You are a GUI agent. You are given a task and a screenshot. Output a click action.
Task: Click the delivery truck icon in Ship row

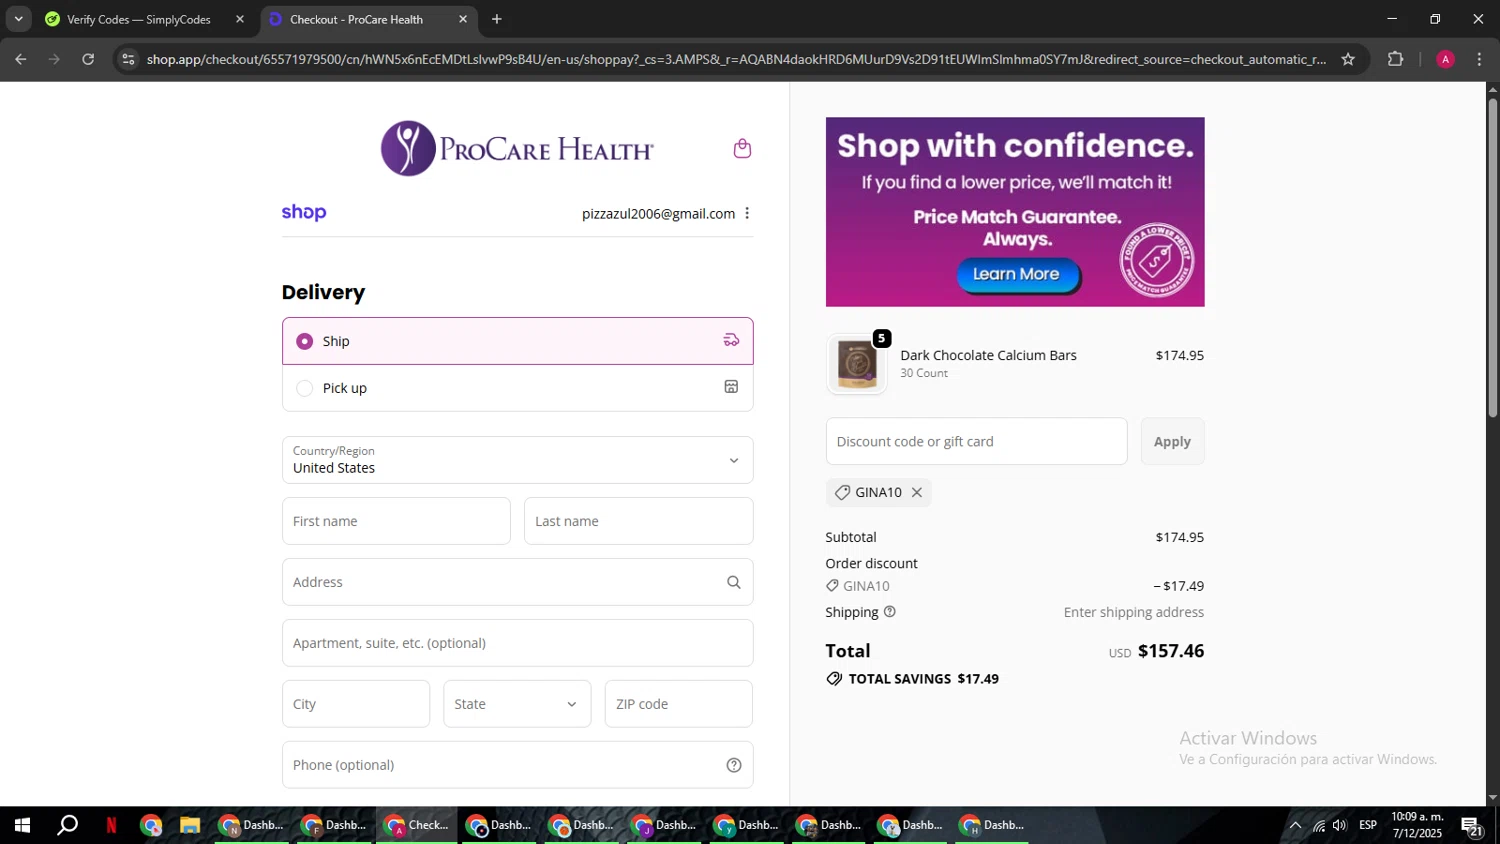click(x=731, y=341)
